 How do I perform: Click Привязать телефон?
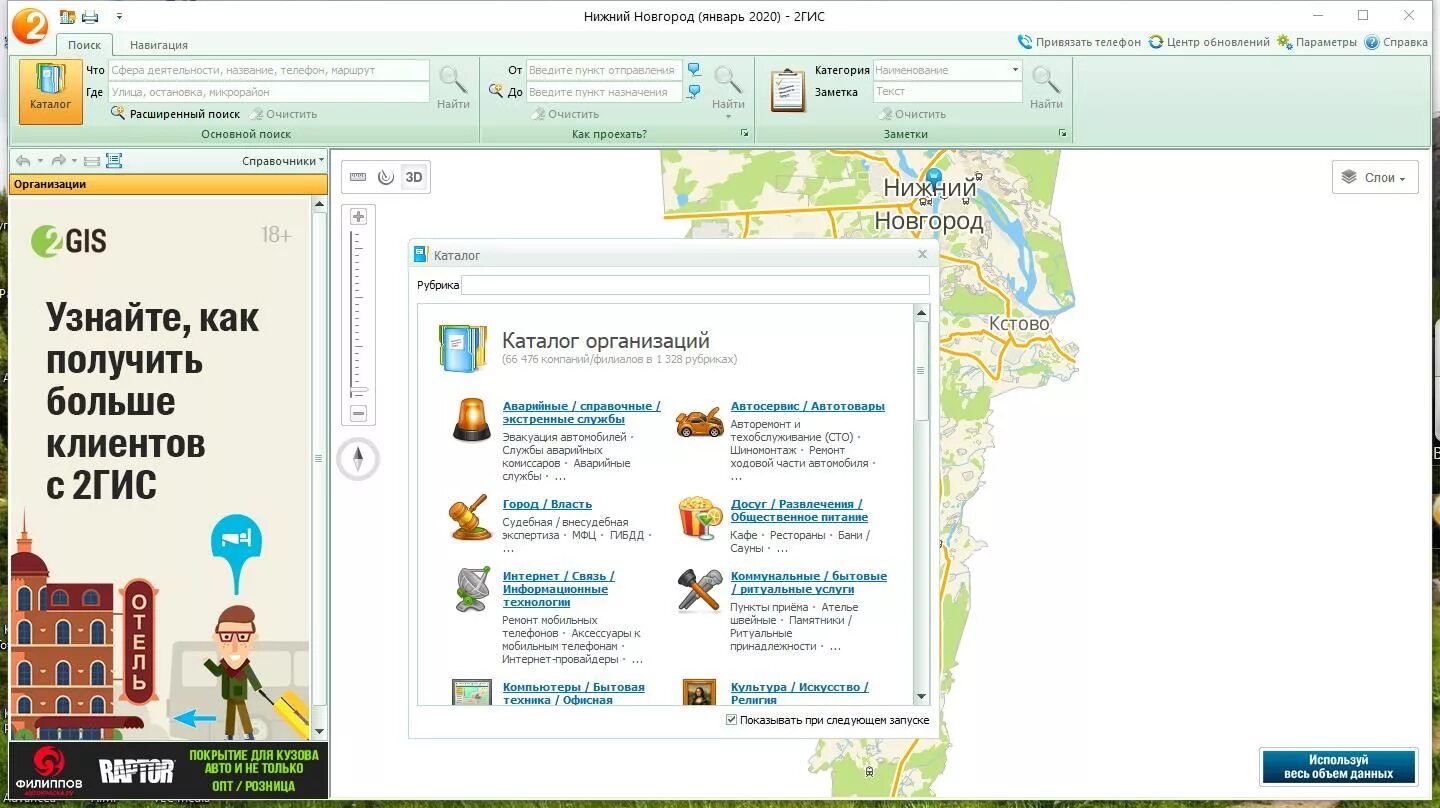[x=1079, y=42]
